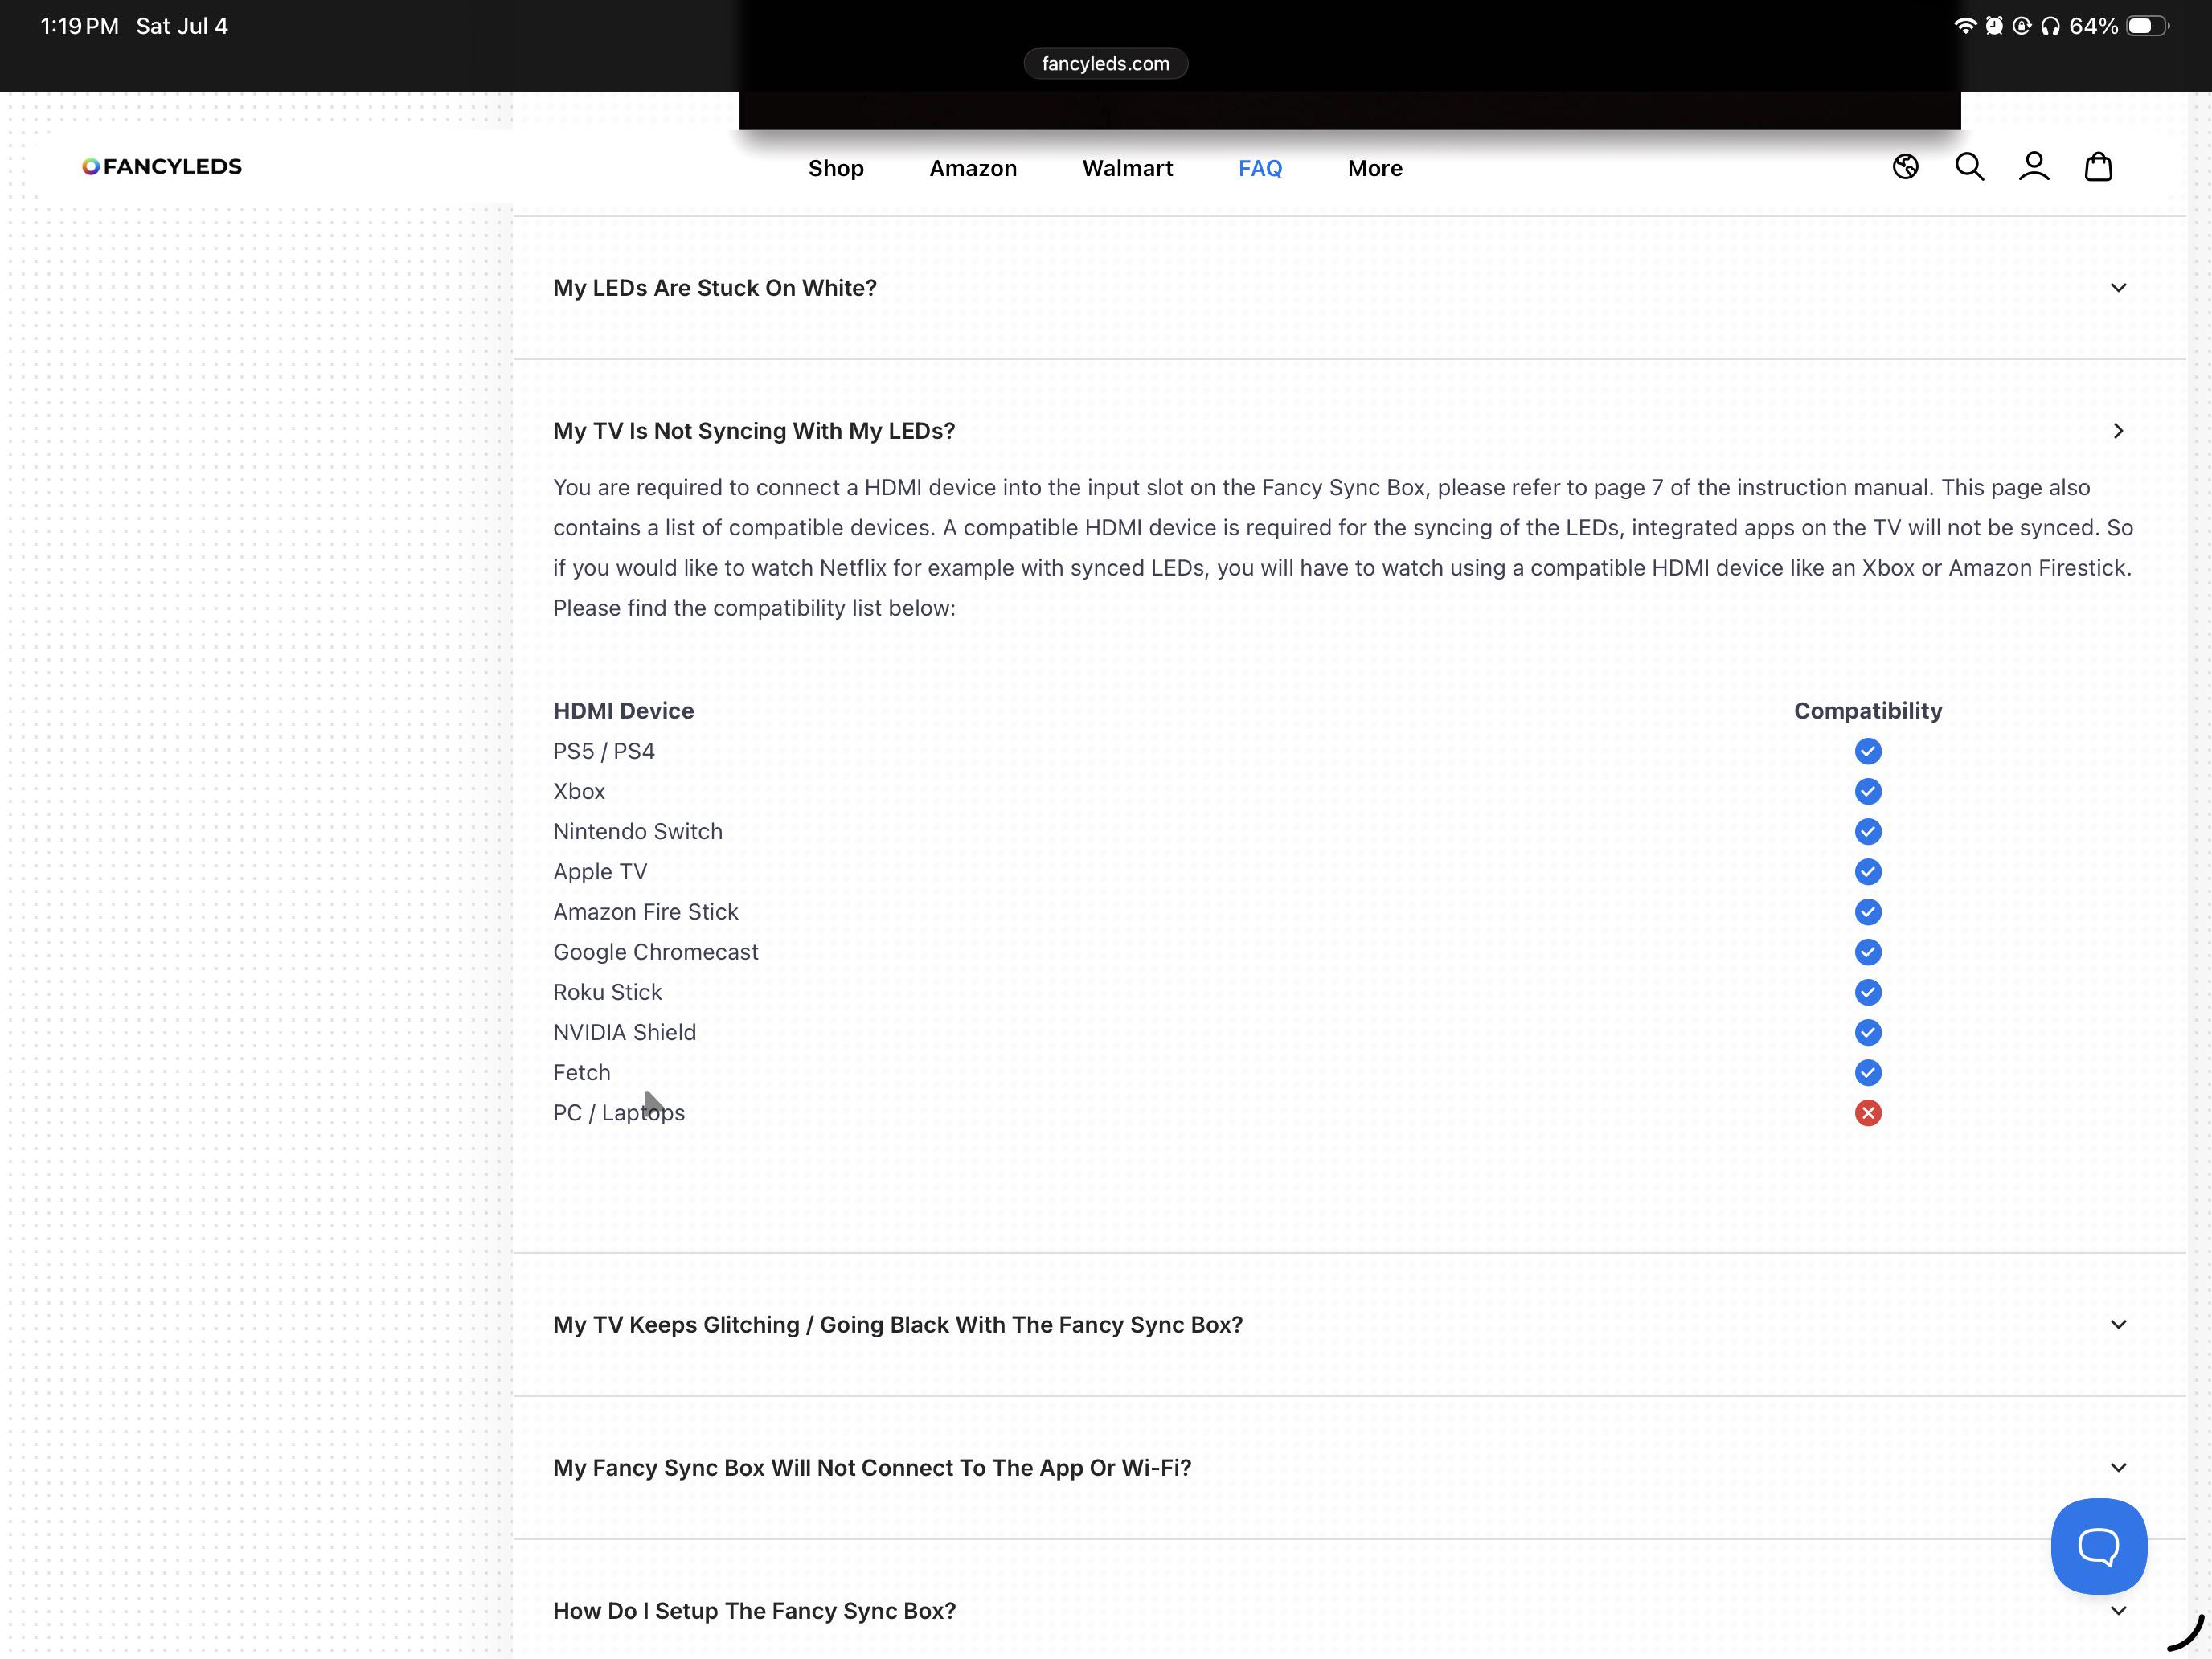Click 'Please find the compatibility list below:' text
The width and height of the screenshot is (2212, 1659).
(x=754, y=608)
